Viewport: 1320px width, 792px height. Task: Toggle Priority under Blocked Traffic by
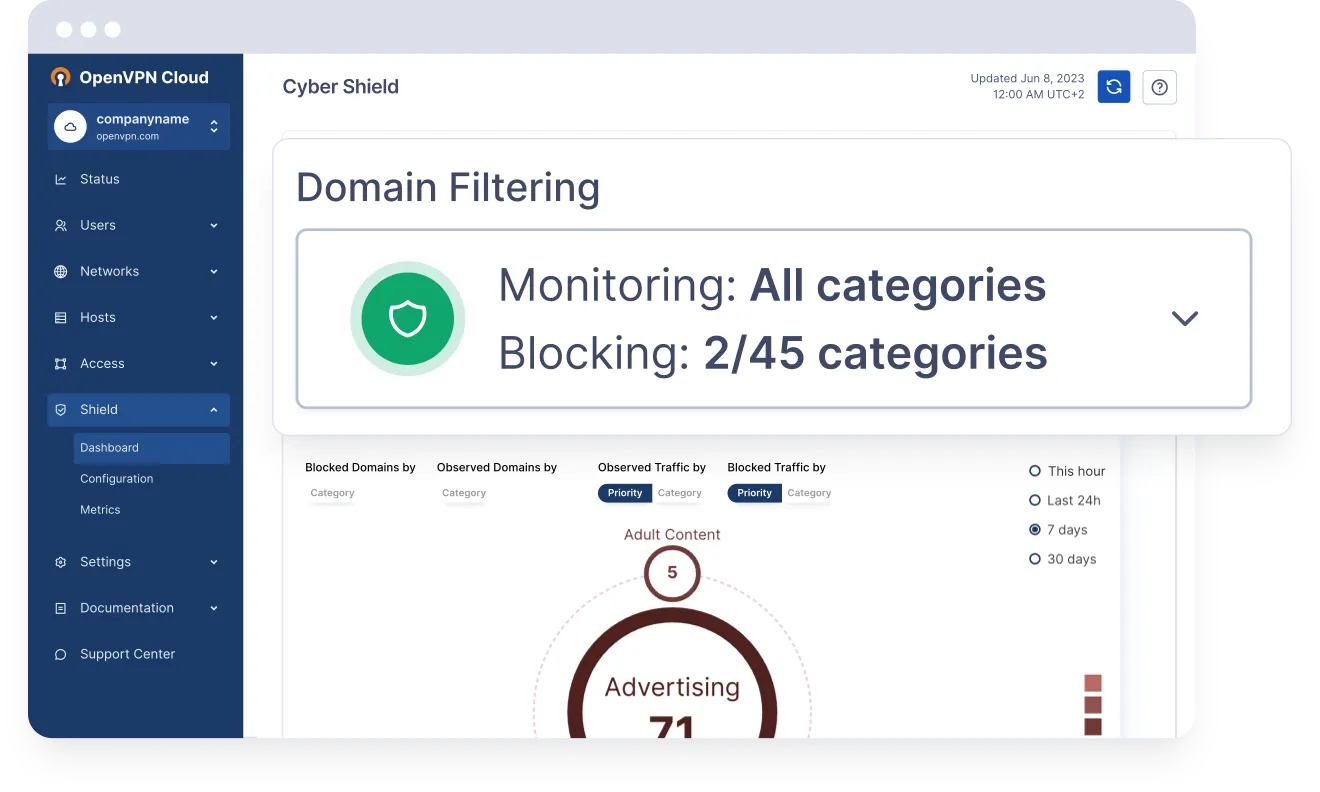coord(754,493)
